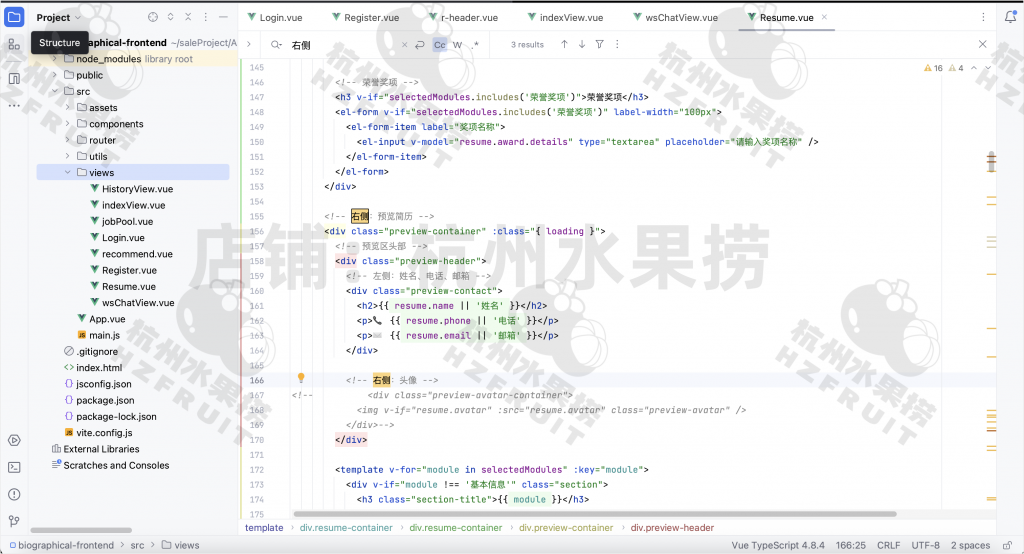Click the 2 spaces indent setting

pos(970,545)
